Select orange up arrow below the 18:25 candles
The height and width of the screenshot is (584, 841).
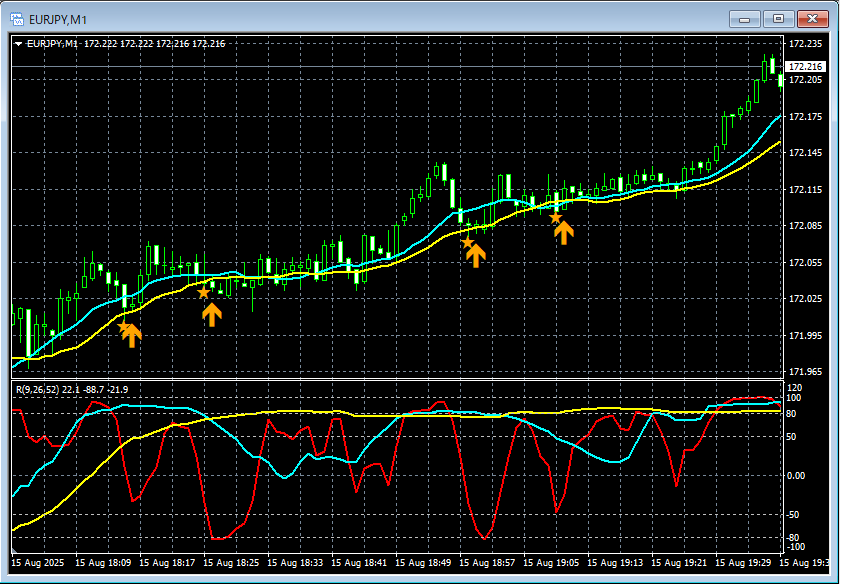[x=212, y=315]
